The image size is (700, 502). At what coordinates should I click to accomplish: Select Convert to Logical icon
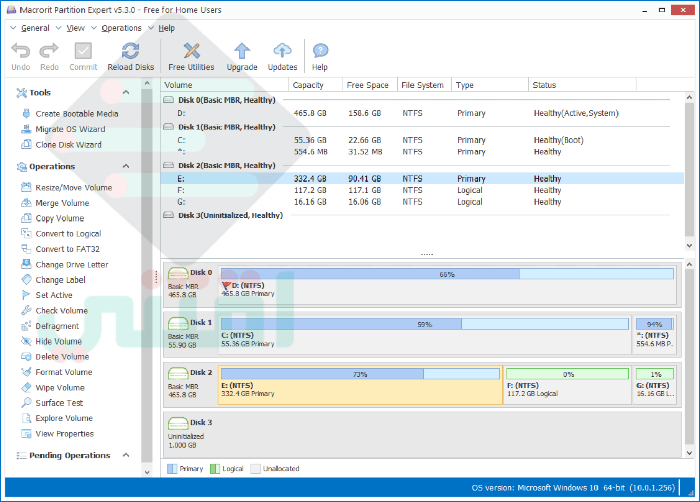(26, 233)
